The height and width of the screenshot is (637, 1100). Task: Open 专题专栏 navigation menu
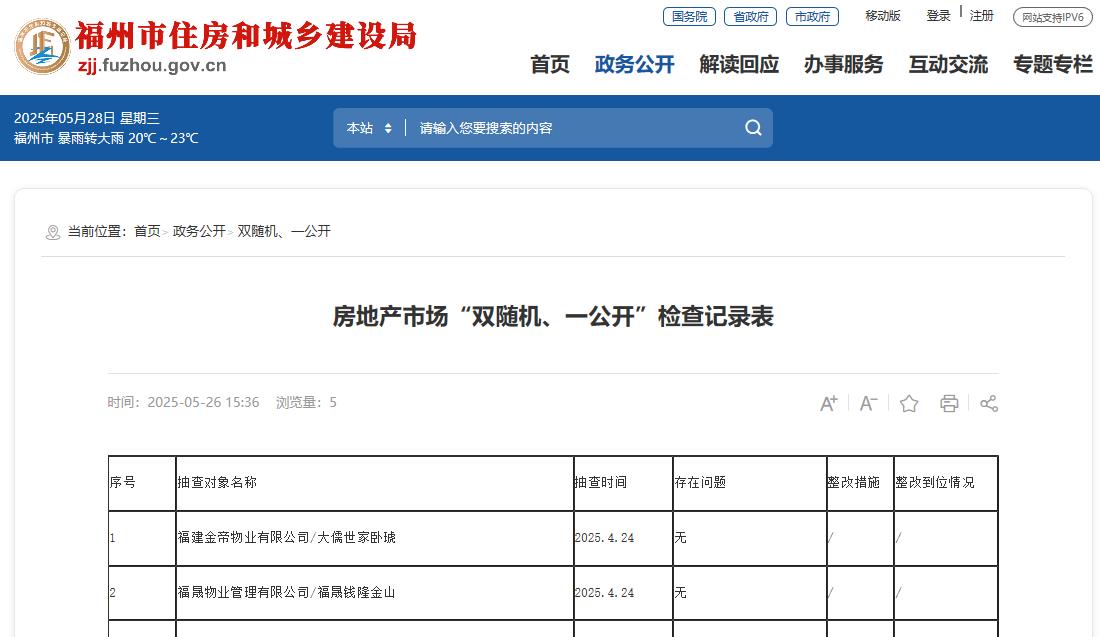[1052, 65]
